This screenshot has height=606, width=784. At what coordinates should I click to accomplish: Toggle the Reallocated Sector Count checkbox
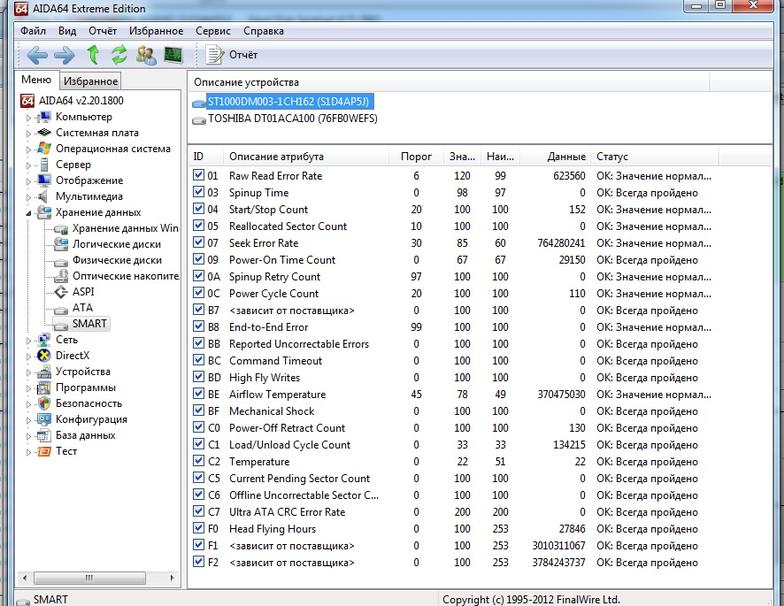click(198, 226)
